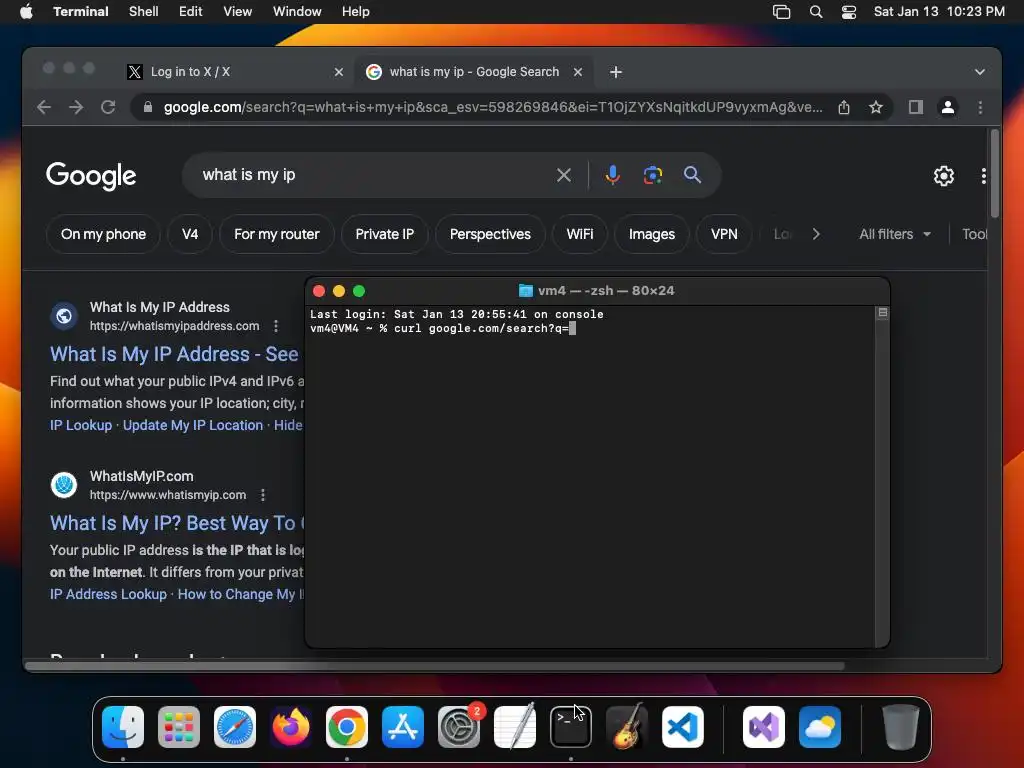The width and height of the screenshot is (1024, 768).
Task: Select the On my phone filter chip
Action: [103, 234]
